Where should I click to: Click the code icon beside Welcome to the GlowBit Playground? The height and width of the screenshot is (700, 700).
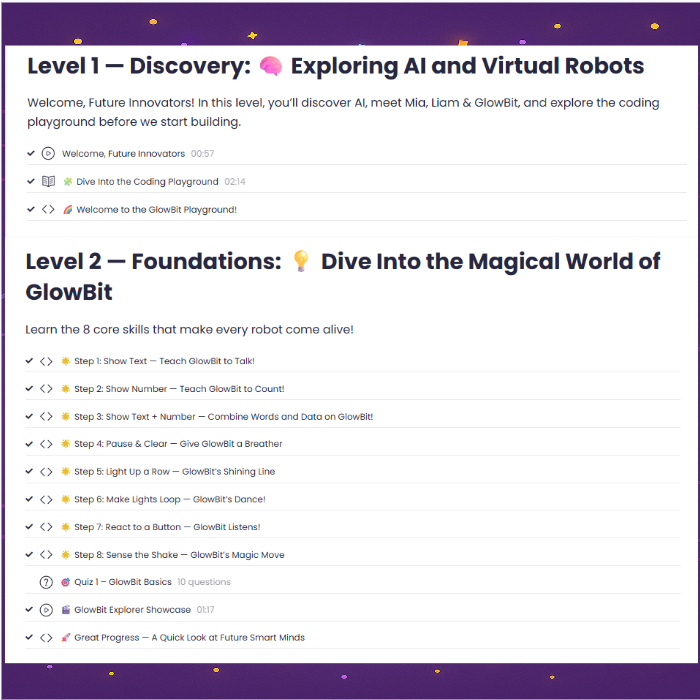coord(47,210)
